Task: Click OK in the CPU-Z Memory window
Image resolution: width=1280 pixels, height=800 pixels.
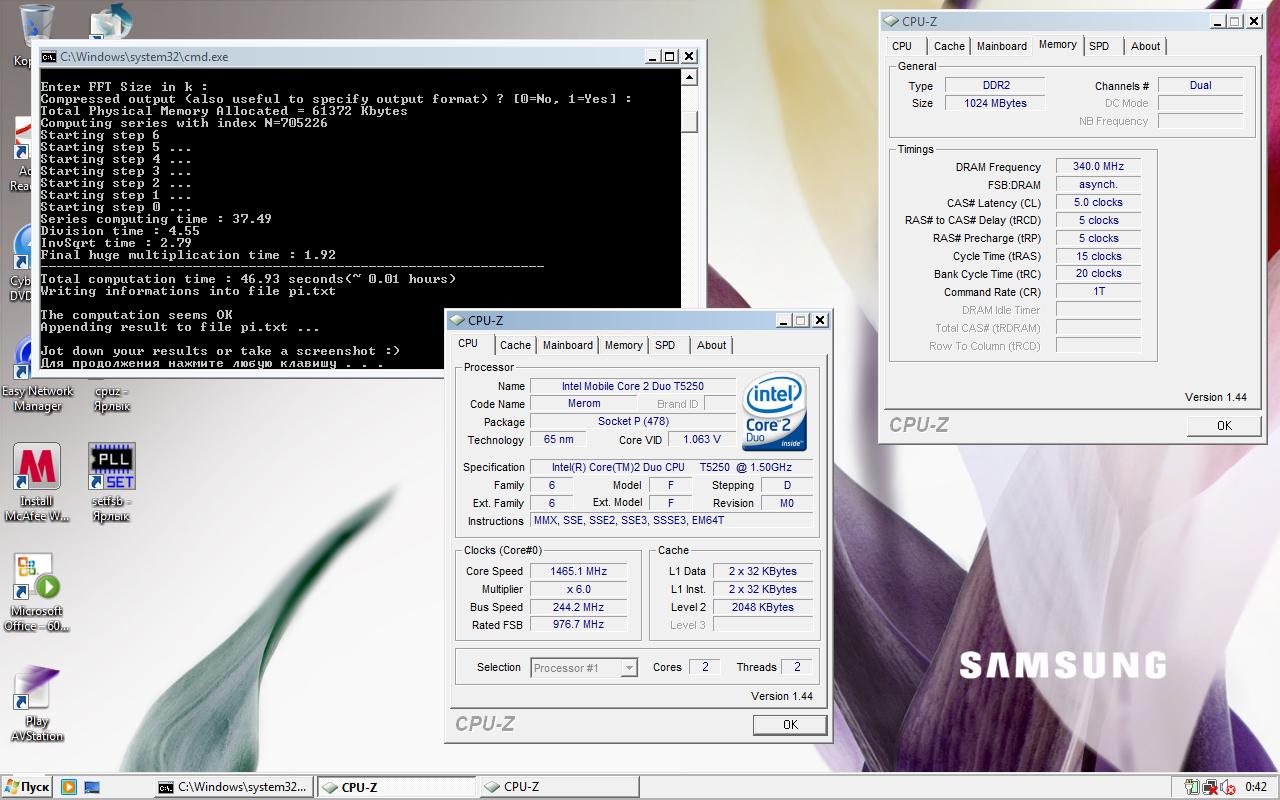Action: [x=1224, y=426]
